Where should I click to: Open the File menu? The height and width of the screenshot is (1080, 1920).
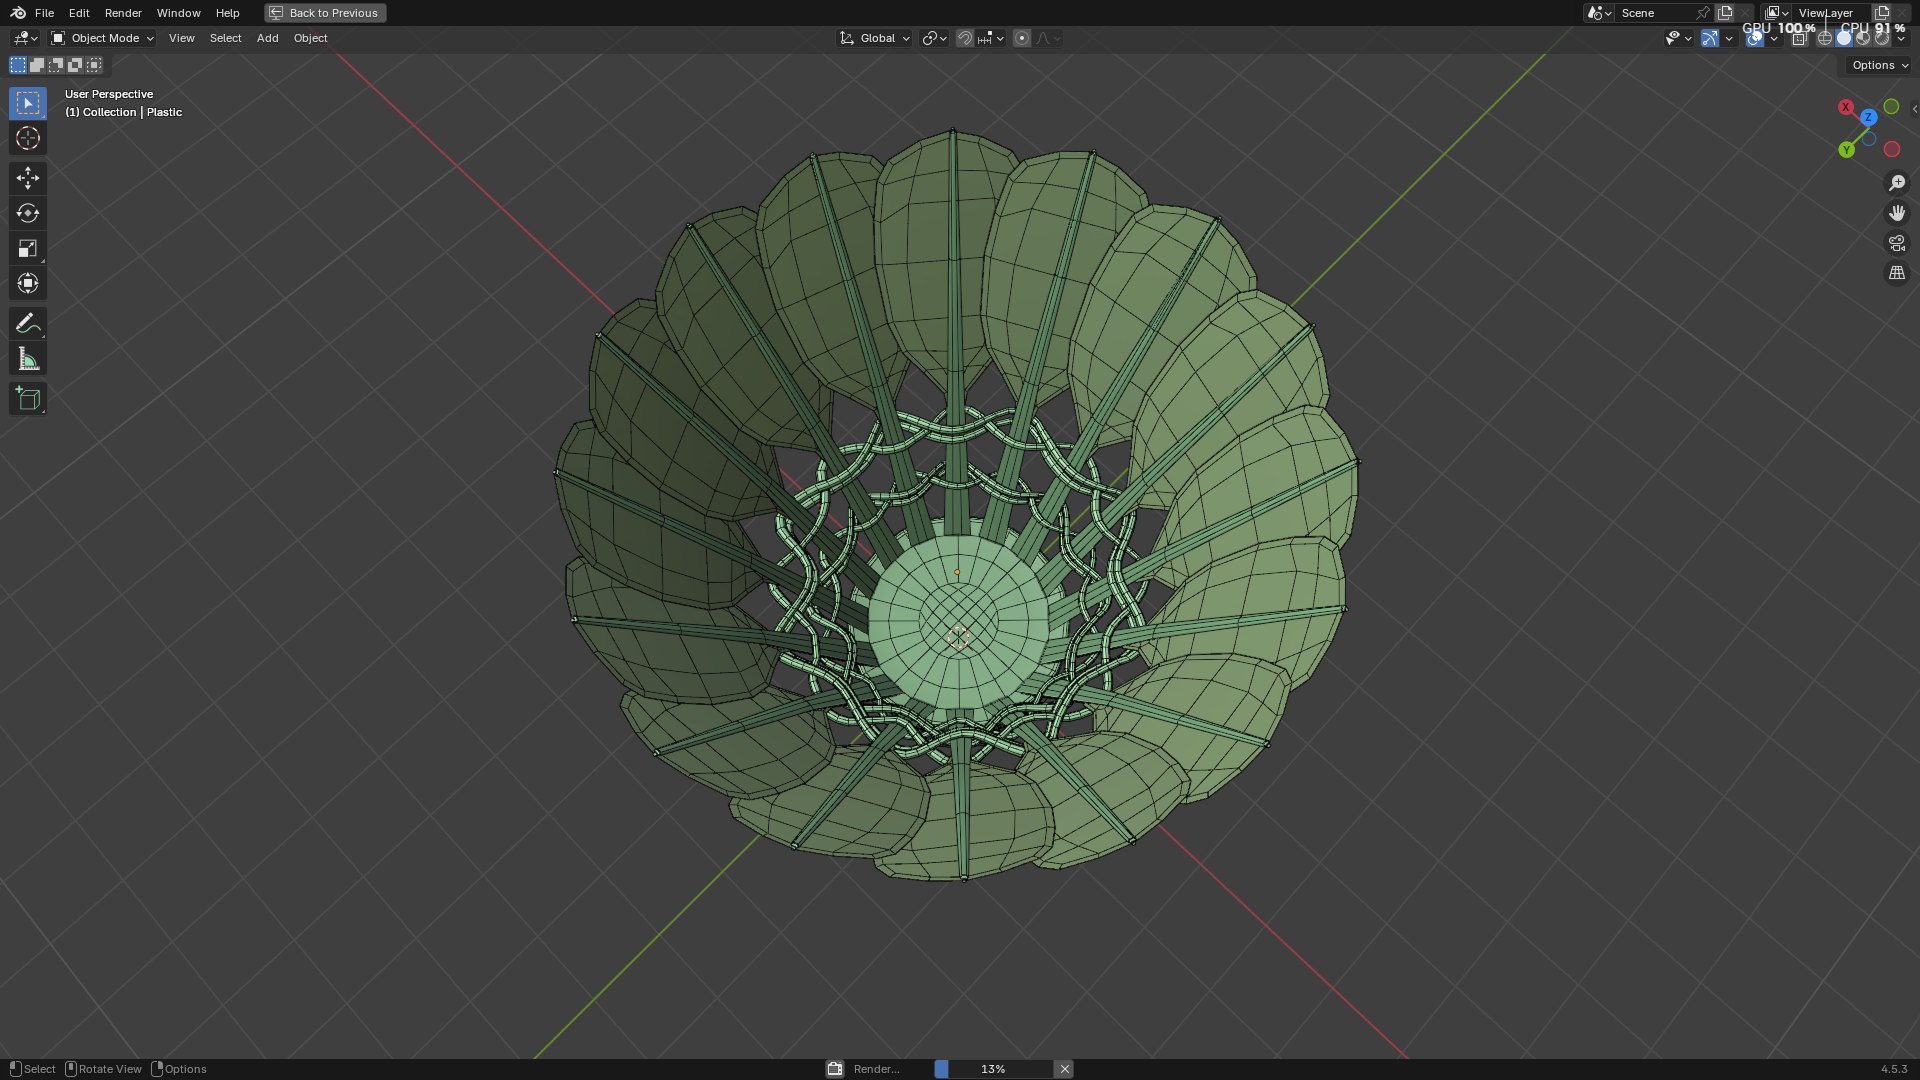click(x=44, y=13)
